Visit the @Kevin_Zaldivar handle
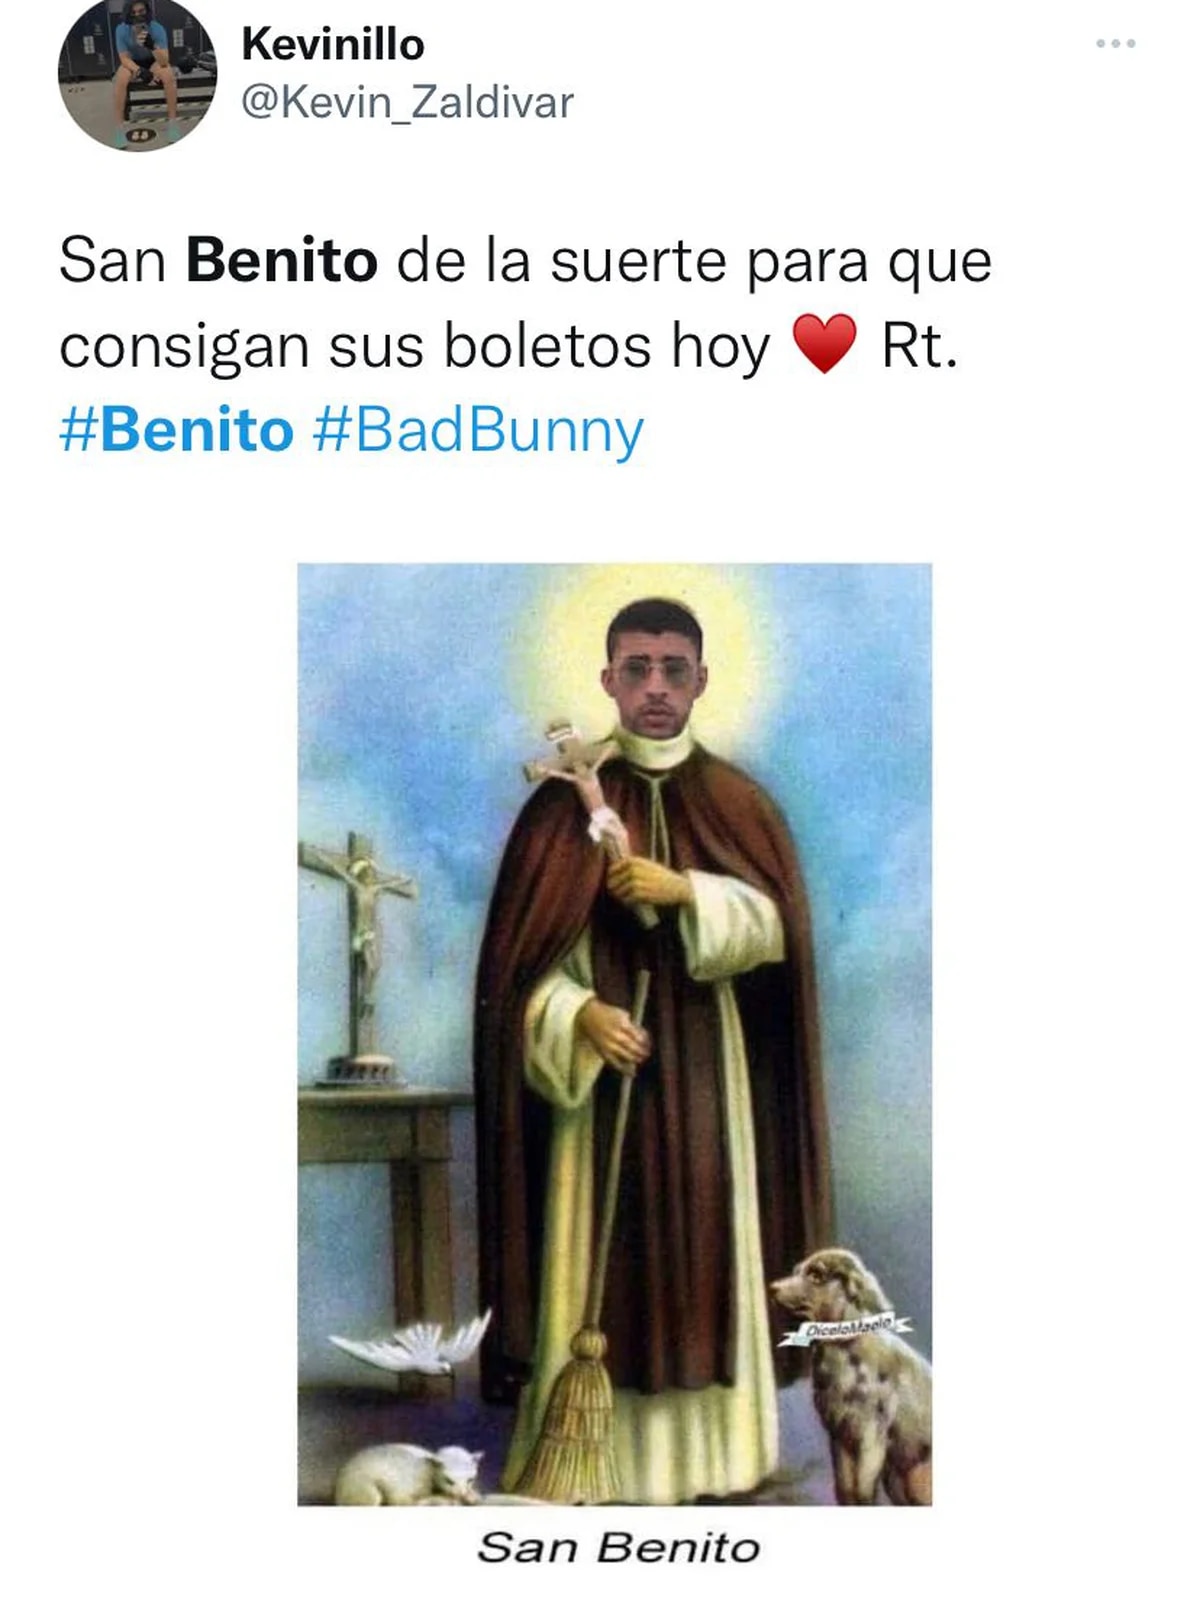The width and height of the screenshot is (1200, 1600). 408,102
